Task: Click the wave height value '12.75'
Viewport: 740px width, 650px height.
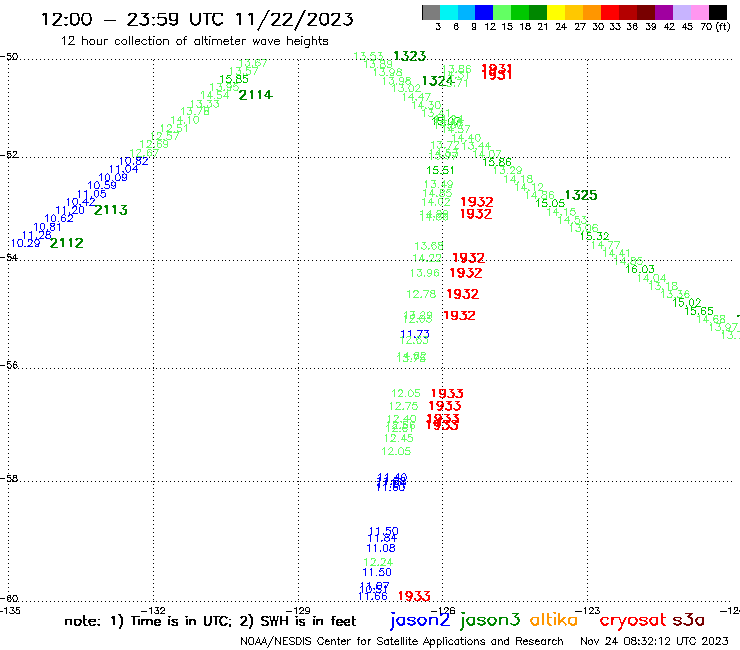Action: tap(404, 406)
